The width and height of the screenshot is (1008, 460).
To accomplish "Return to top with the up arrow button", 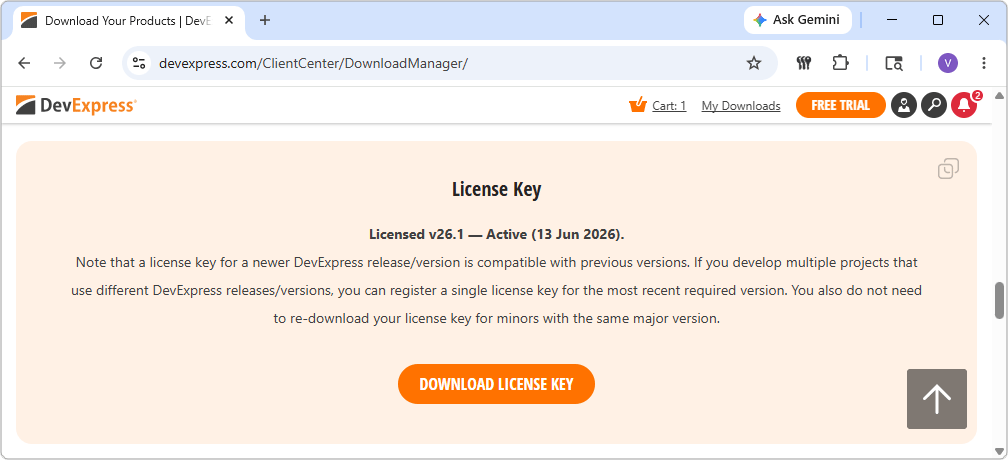I will [937, 399].
